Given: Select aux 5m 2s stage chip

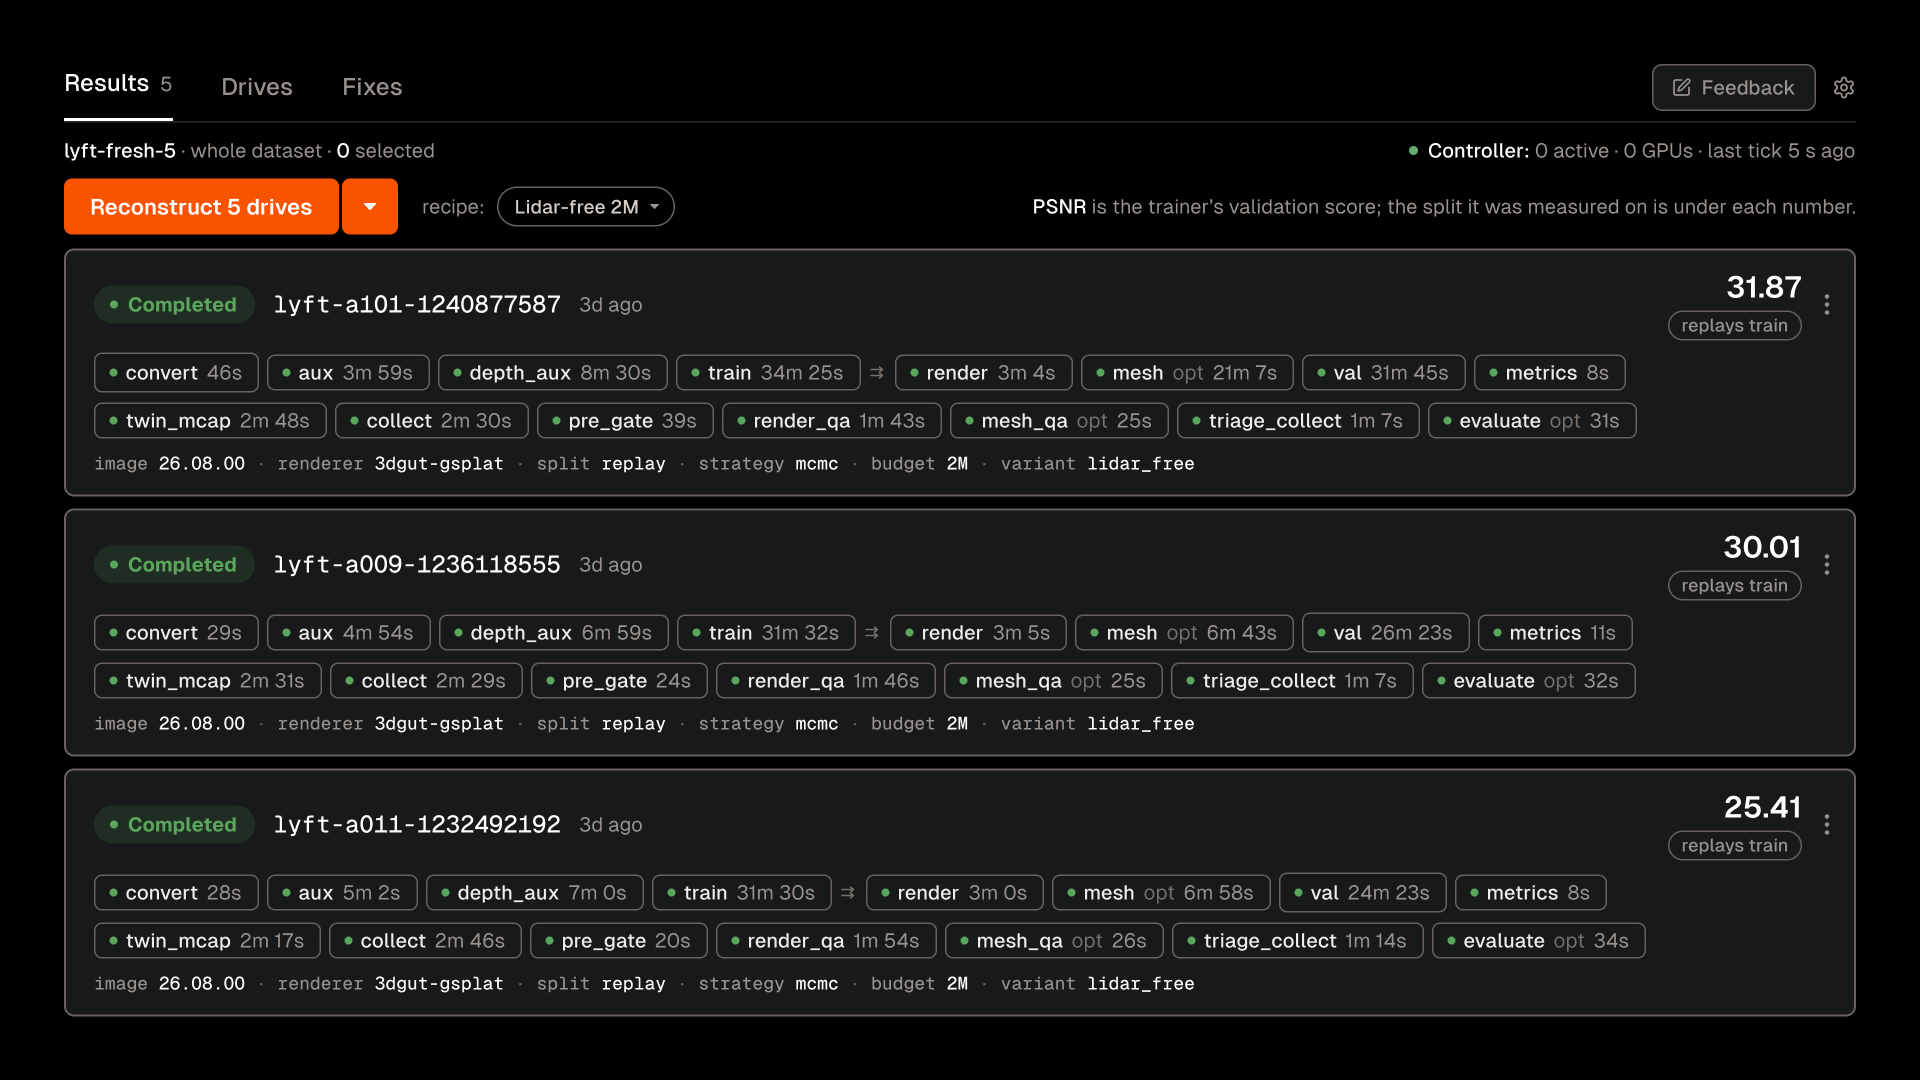Looking at the screenshot, I should 342,893.
